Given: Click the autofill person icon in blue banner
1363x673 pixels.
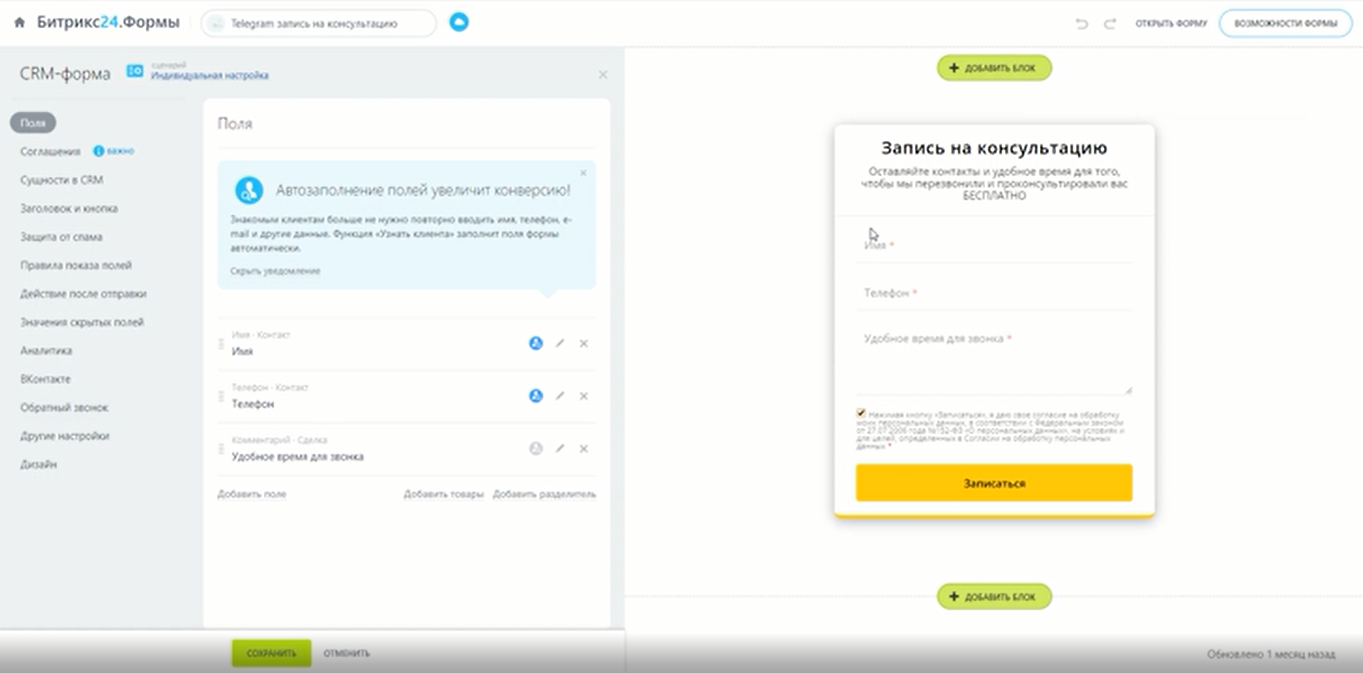Looking at the screenshot, I should (x=249, y=190).
